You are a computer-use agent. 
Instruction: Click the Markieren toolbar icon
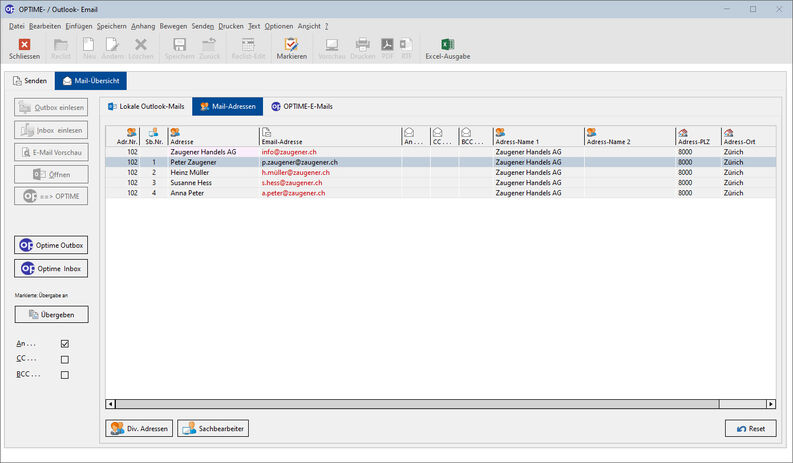click(x=291, y=45)
